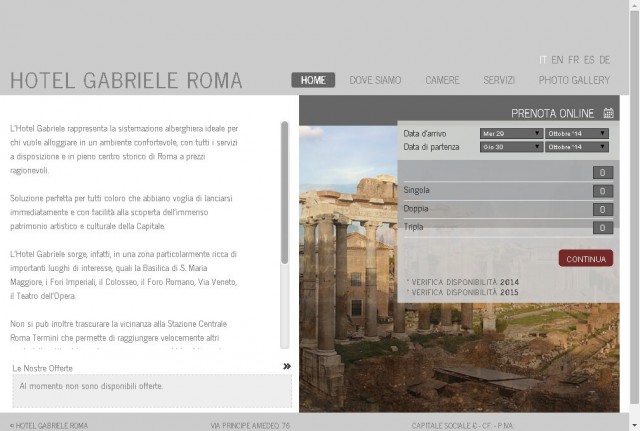
Task: Click the 'Tripla' room label
Action: [413, 227]
